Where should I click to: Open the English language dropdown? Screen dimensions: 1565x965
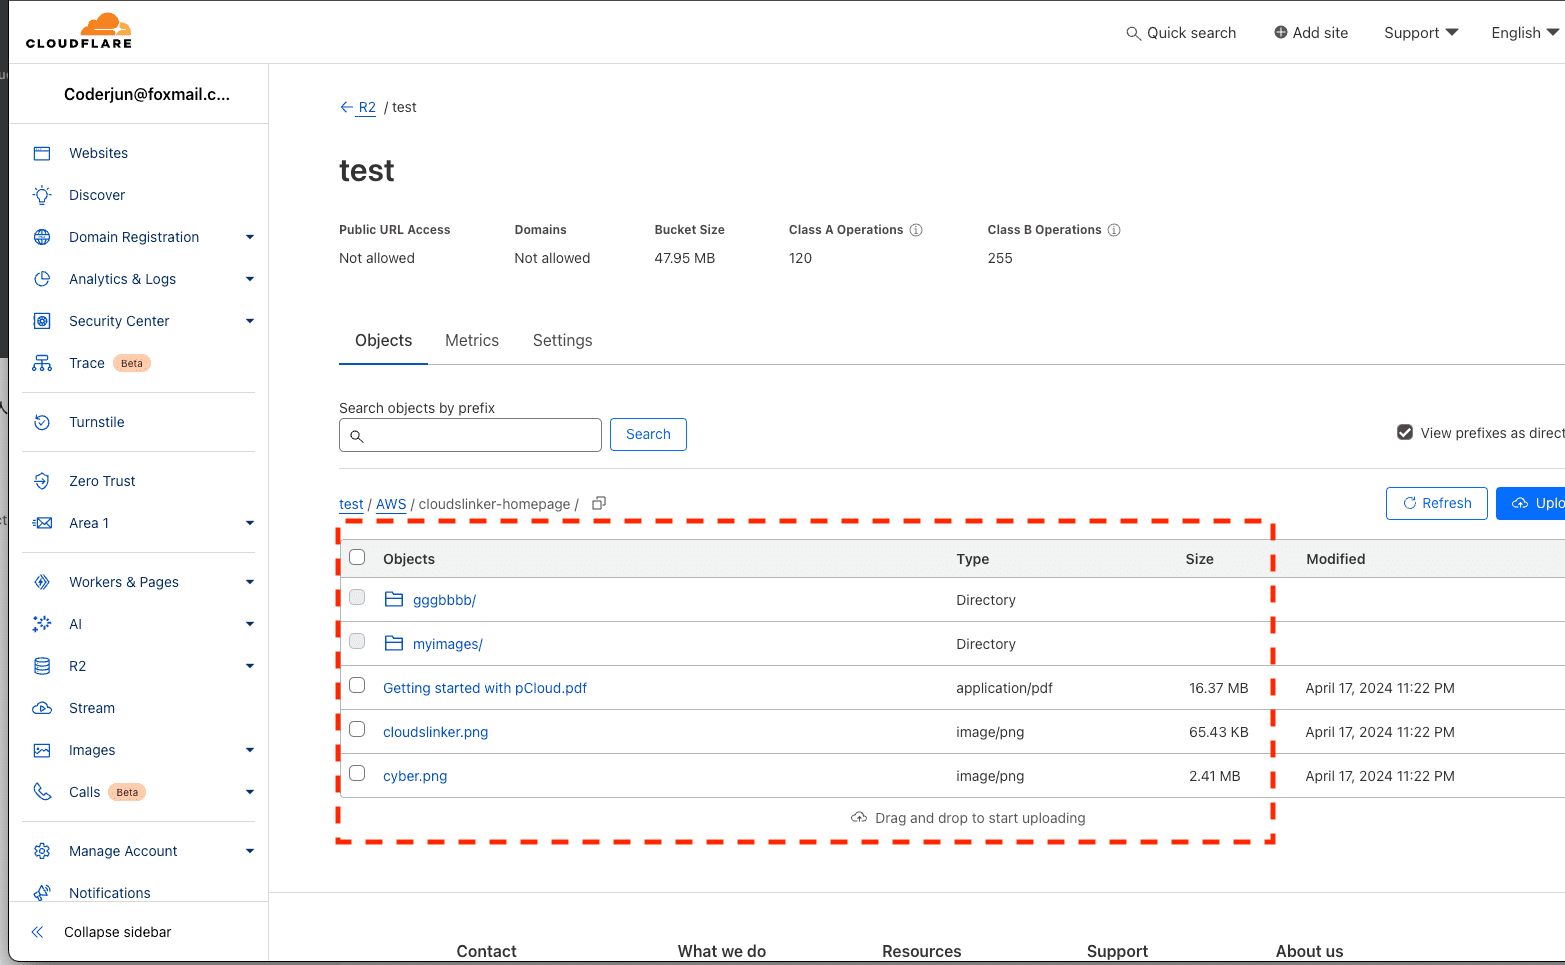[x=1525, y=33]
